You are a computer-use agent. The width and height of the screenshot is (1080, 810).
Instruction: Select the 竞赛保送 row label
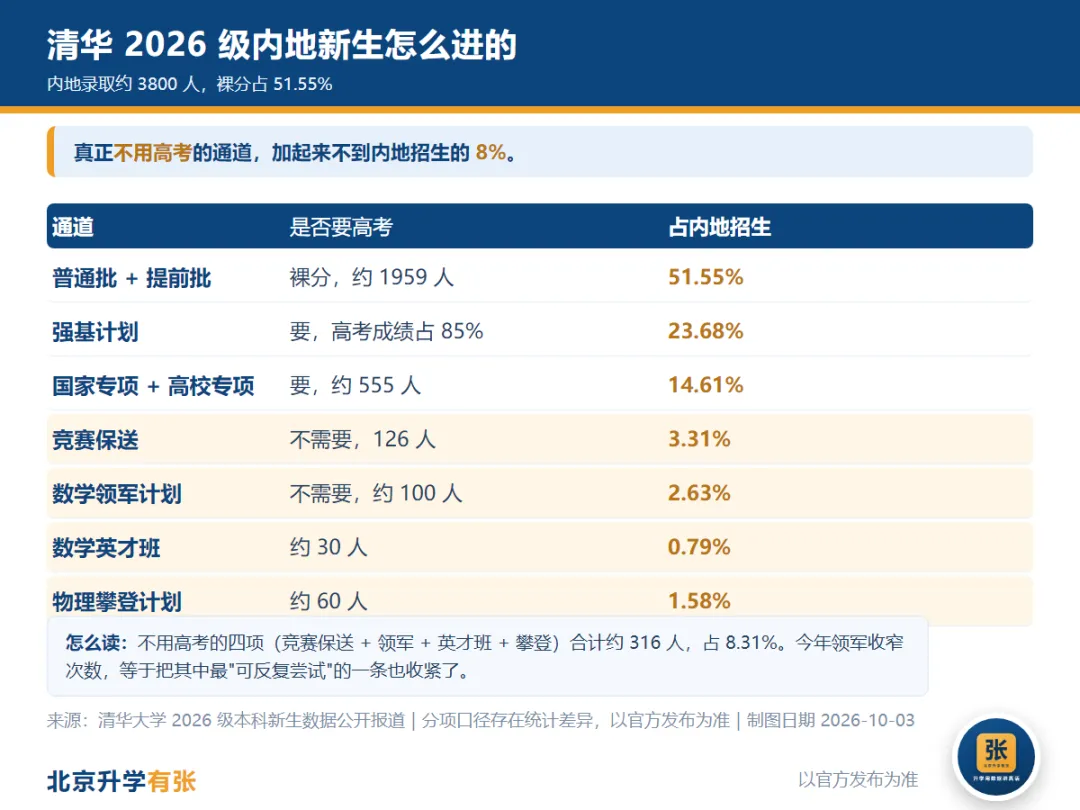pos(95,439)
